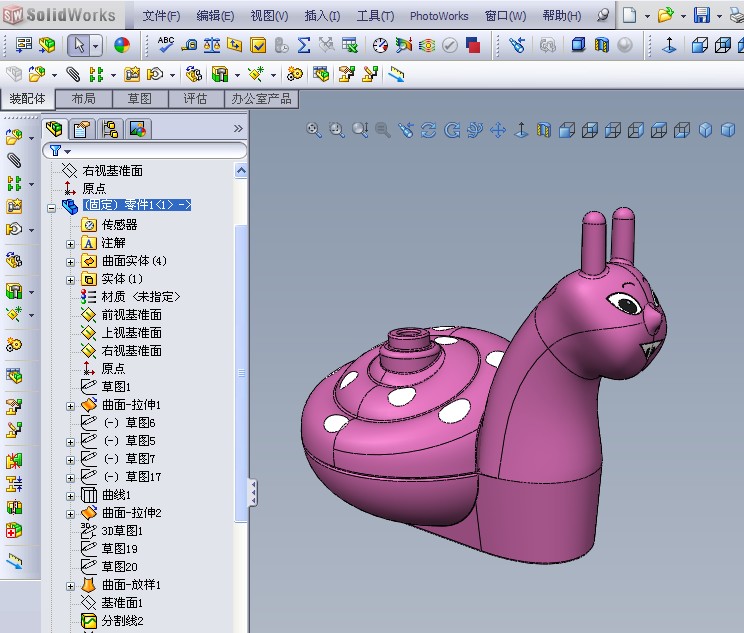
Task: Click the panel collapse handle at splitter
Action: (253, 493)
